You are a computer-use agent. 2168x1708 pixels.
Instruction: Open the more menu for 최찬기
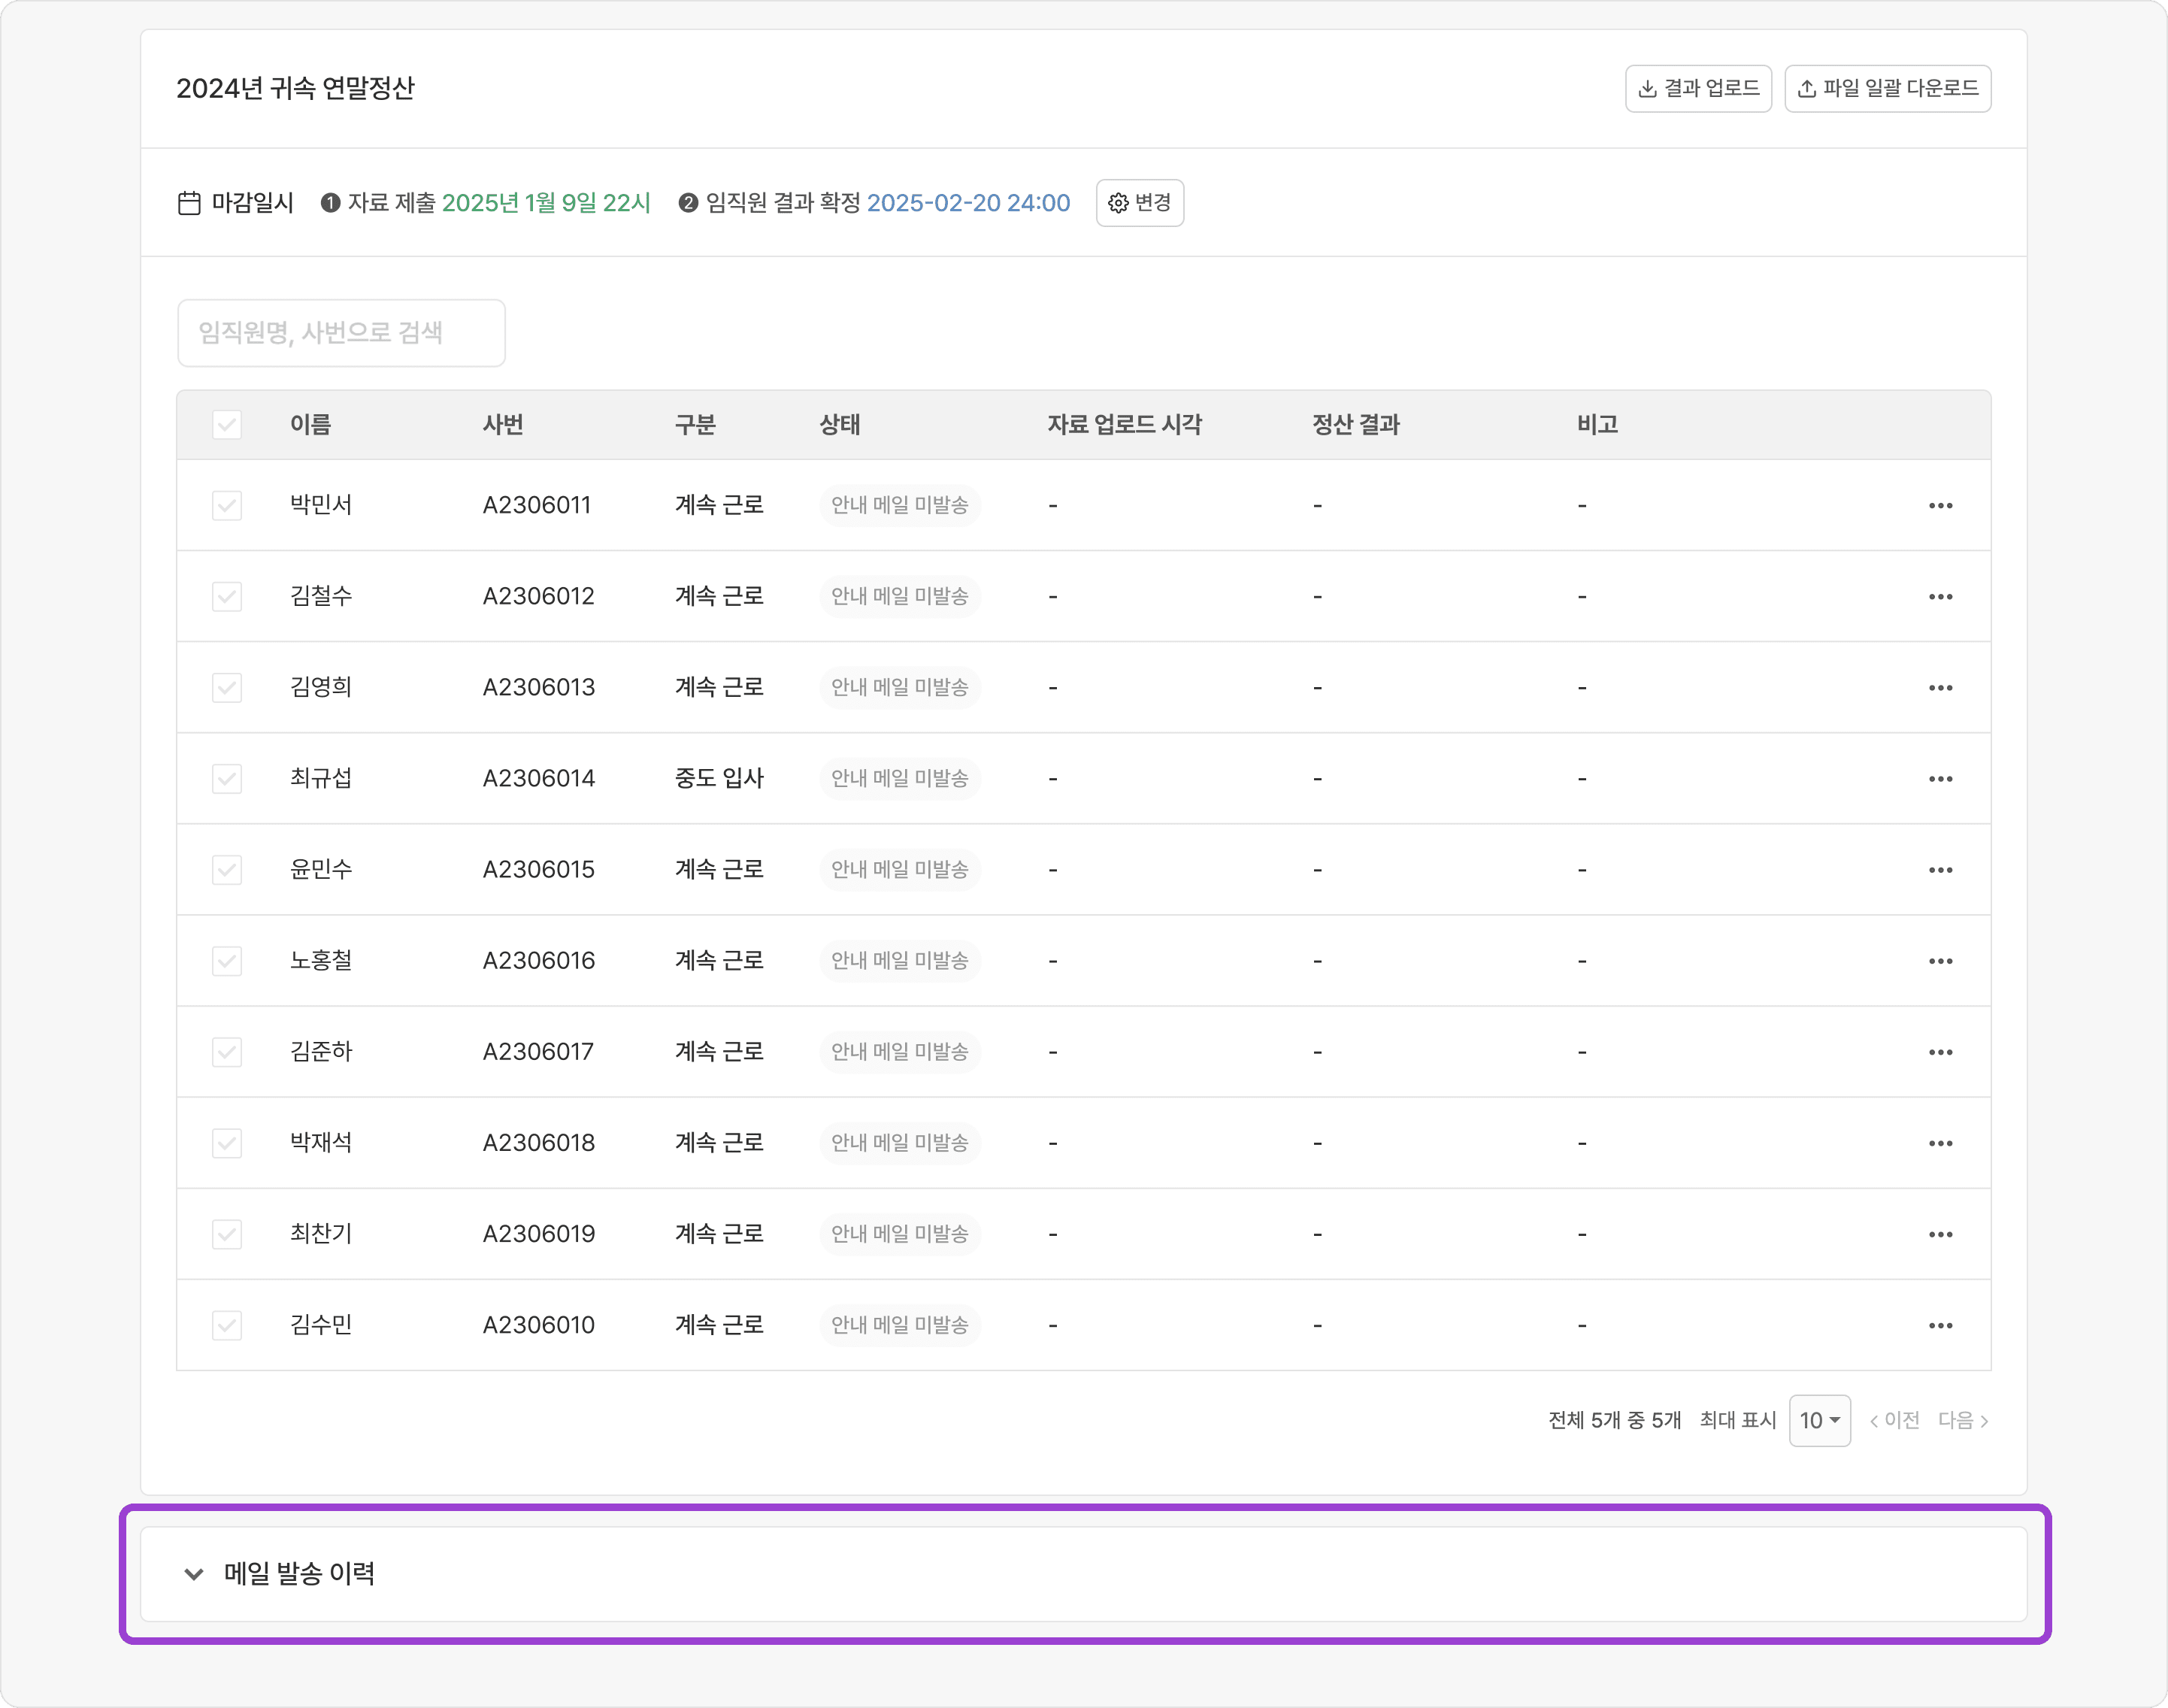click(x=1940, y=1235)
